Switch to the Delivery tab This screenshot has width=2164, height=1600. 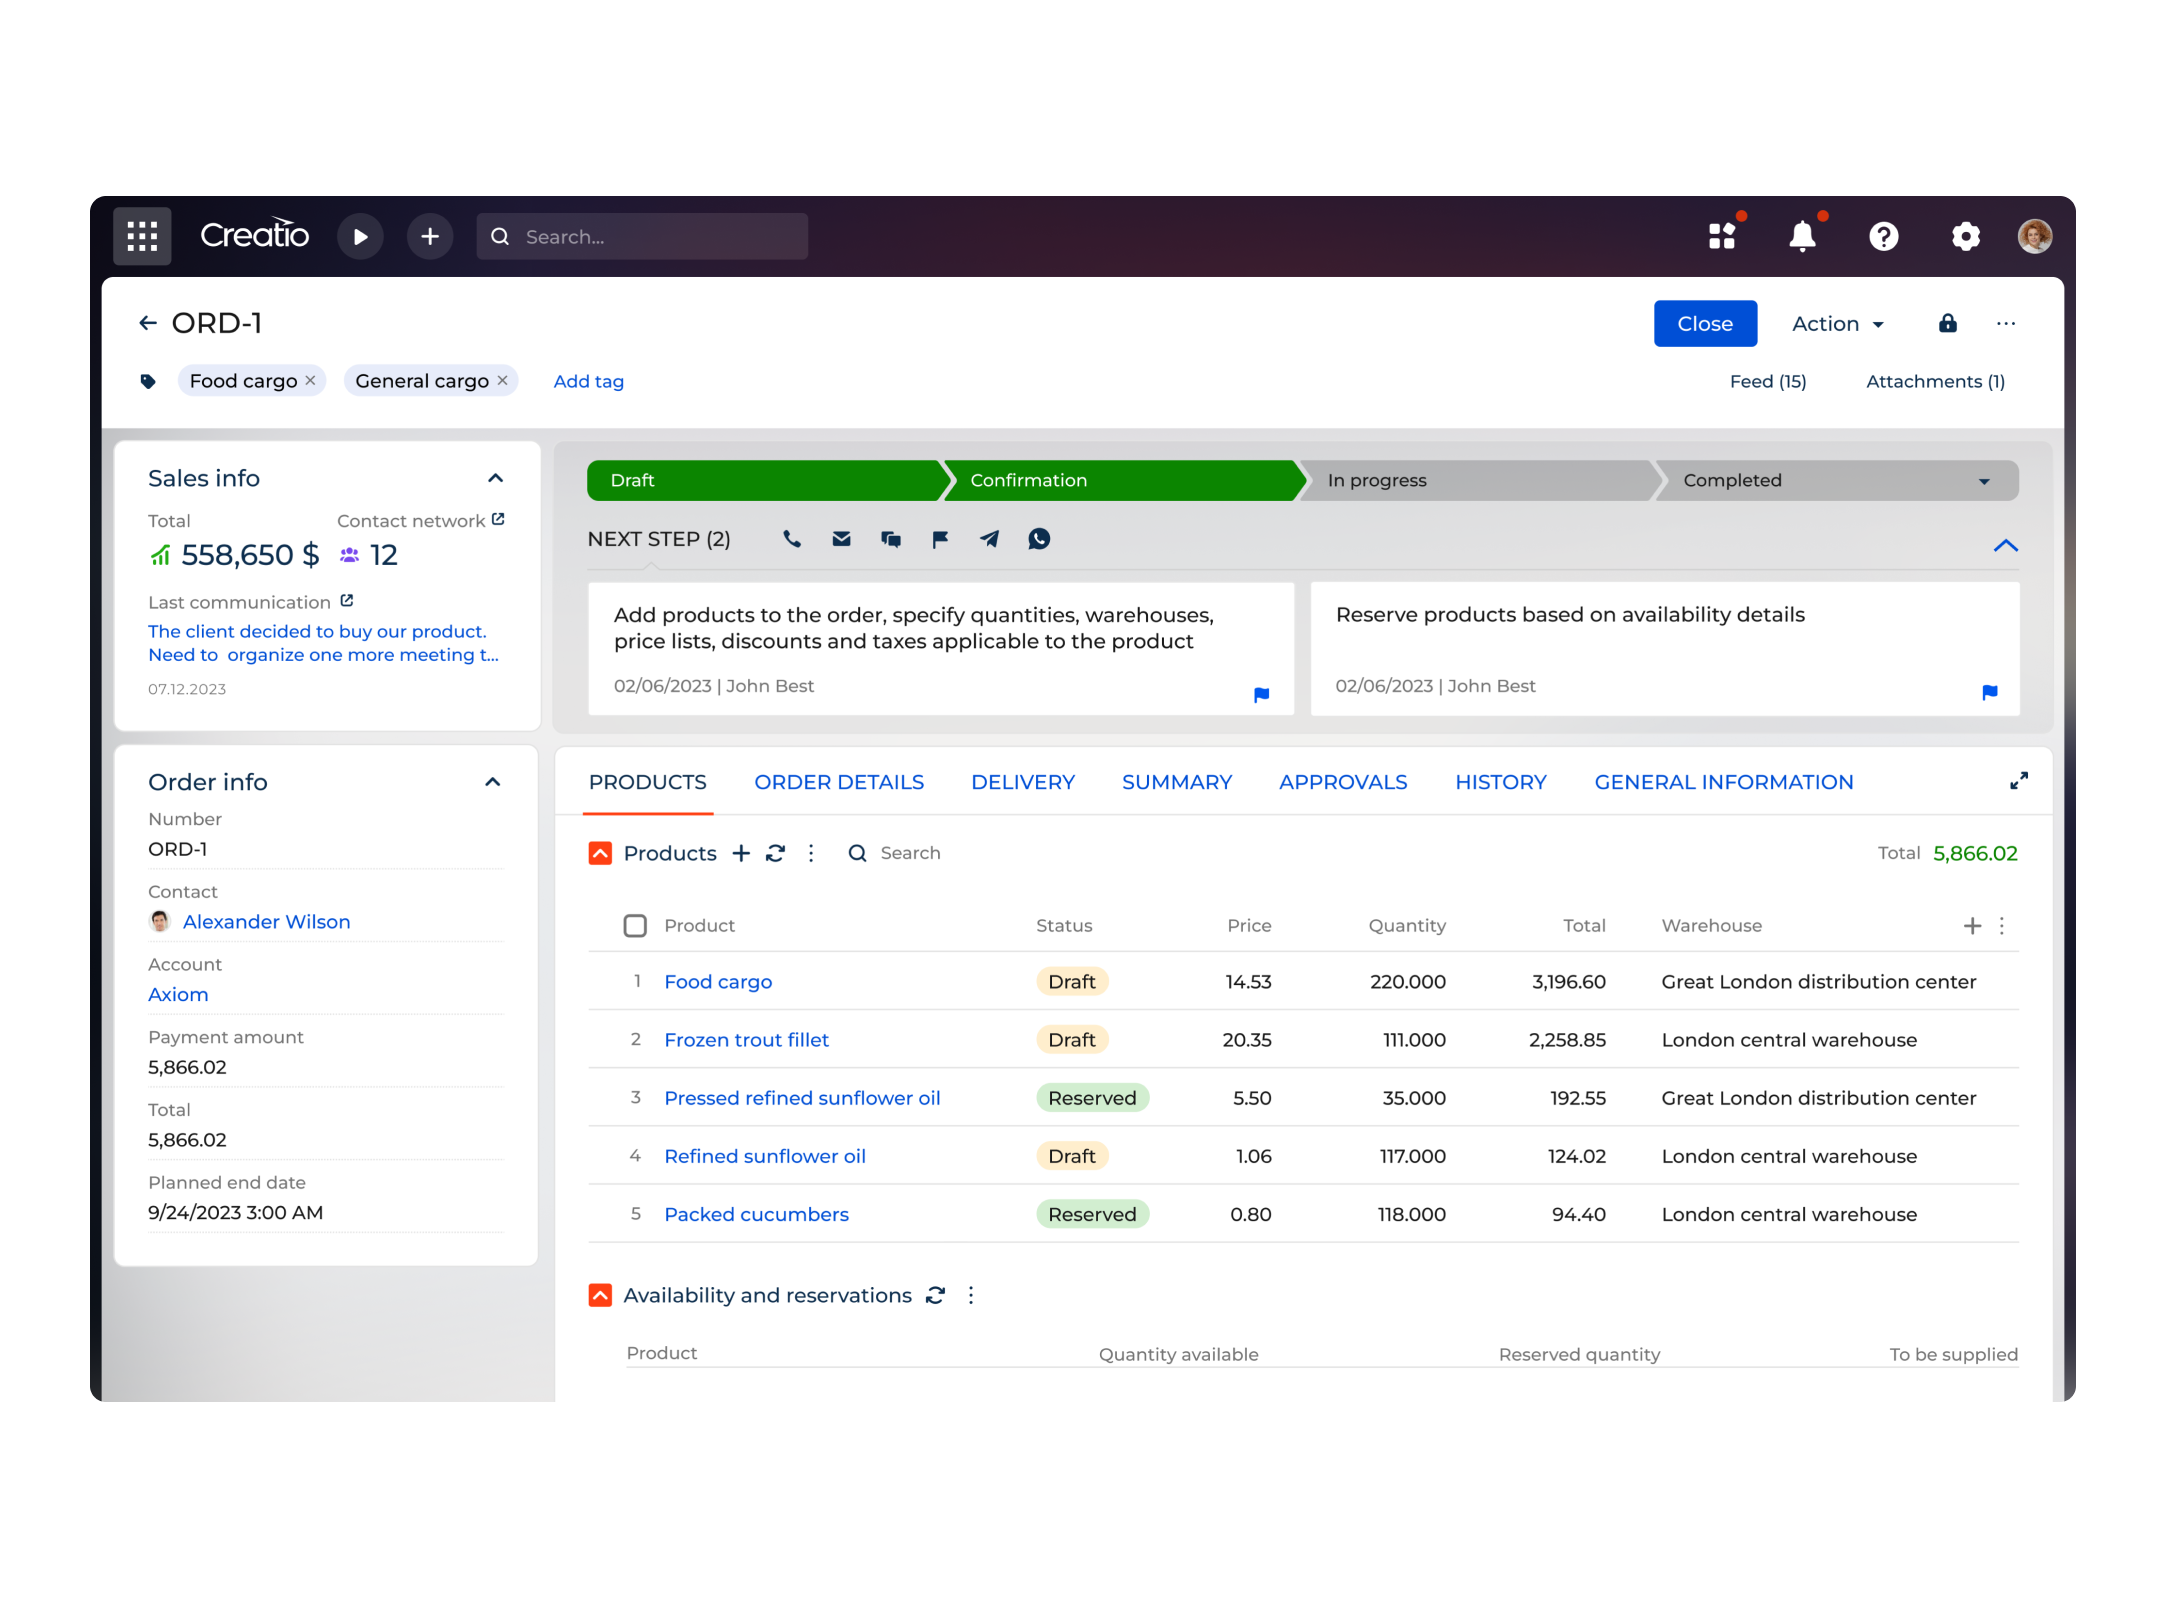click(x=1023, y=782)
